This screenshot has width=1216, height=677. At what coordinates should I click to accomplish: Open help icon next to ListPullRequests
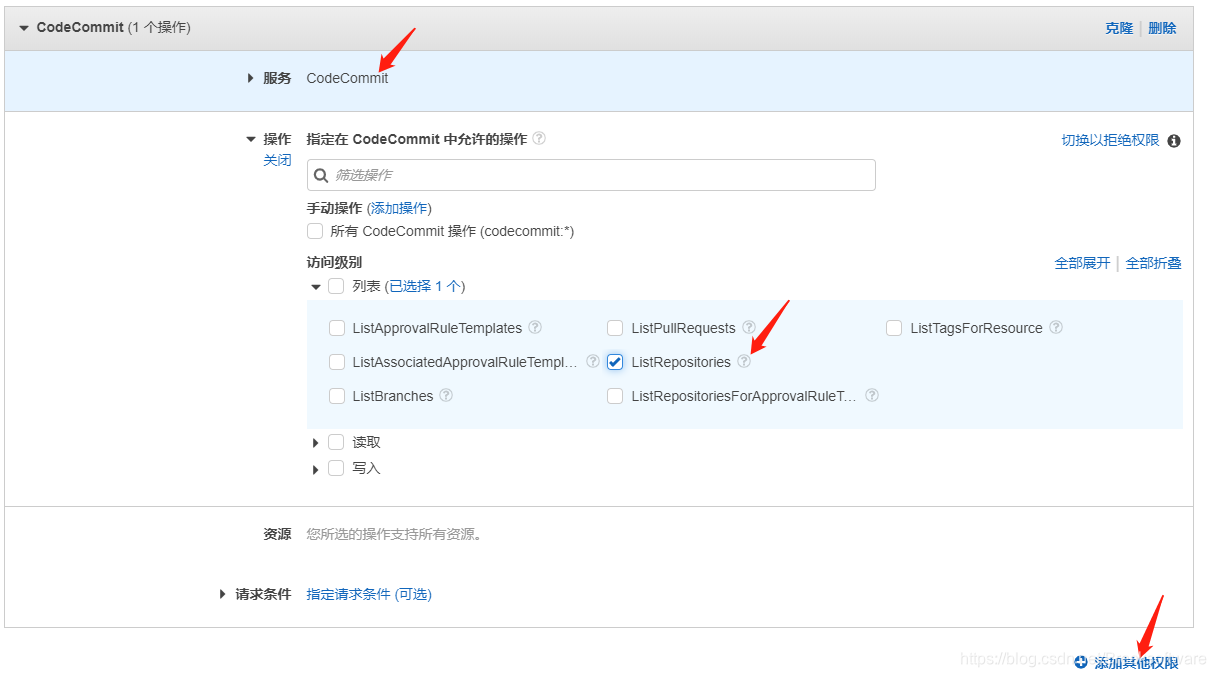pos(749,327)
